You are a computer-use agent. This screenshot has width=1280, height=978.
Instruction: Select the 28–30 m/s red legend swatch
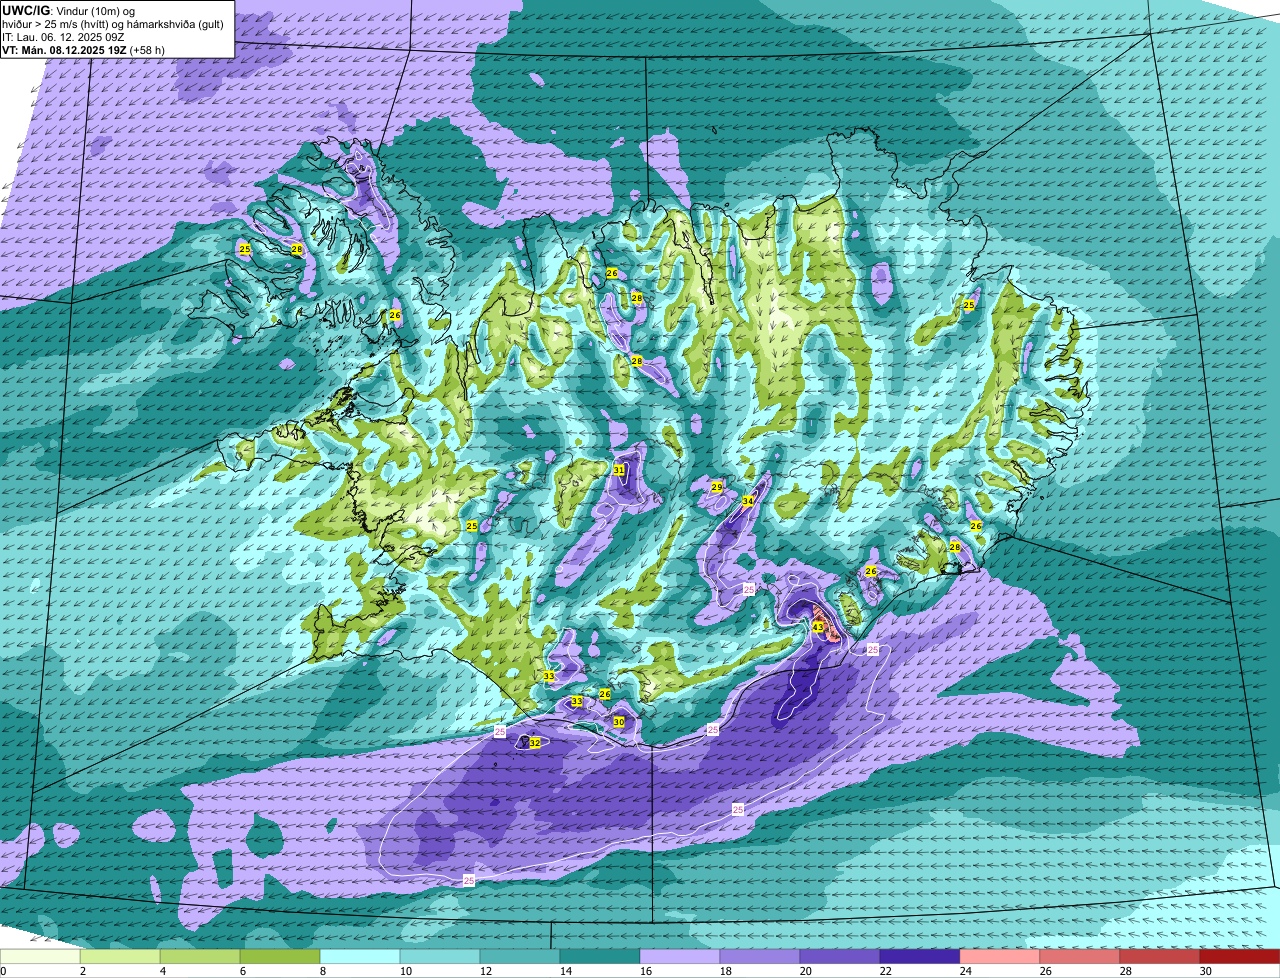pyautogui.click(x=1160, y=957)
